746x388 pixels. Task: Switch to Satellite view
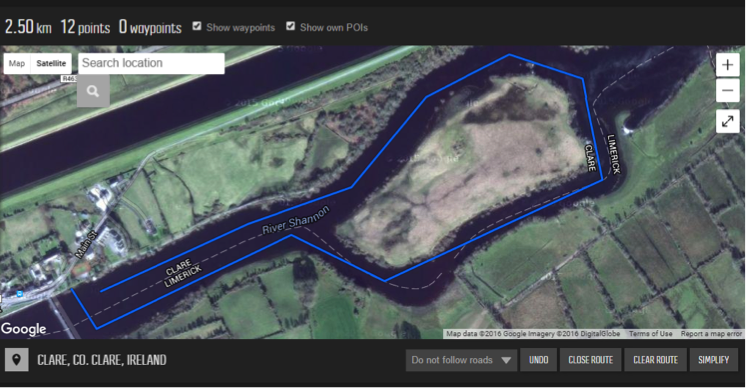pyautogui.click(x=51, y=63)
